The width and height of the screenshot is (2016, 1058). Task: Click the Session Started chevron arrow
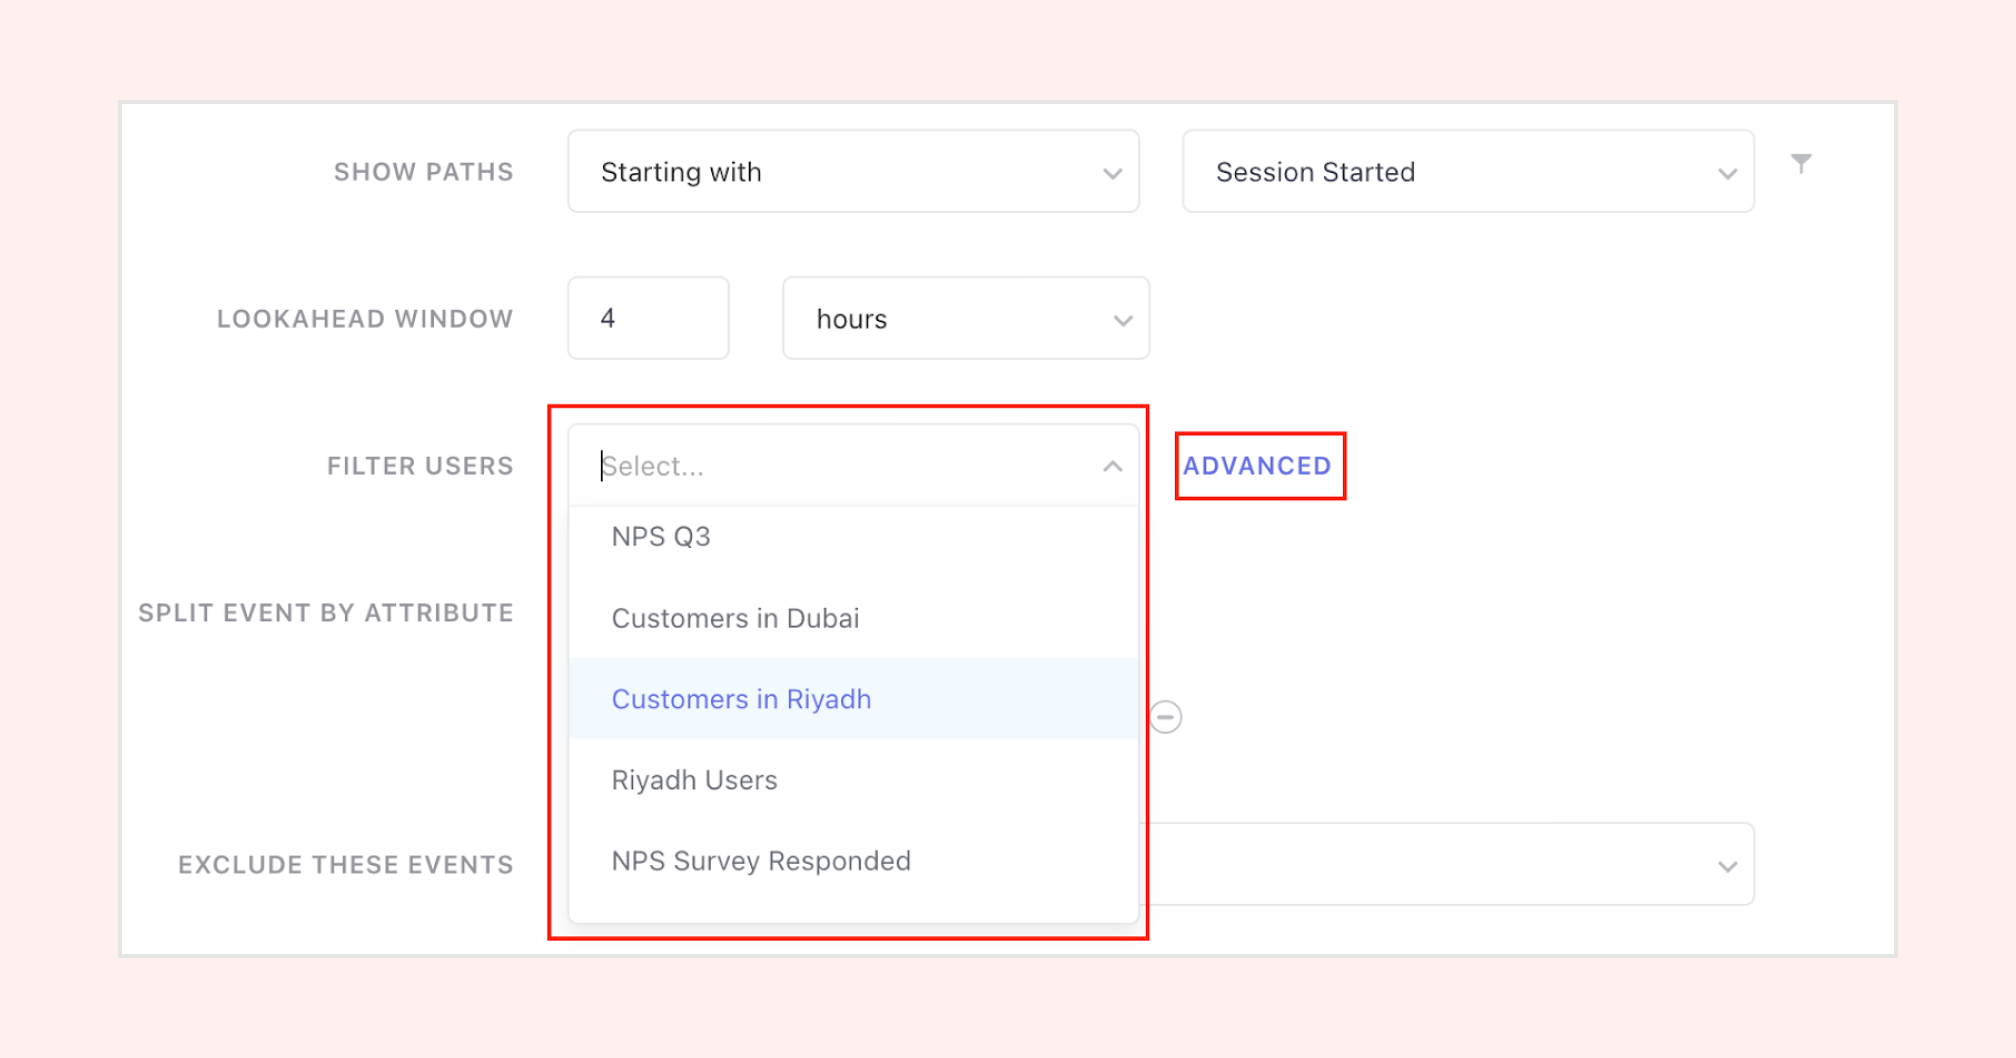(1727, 174)
